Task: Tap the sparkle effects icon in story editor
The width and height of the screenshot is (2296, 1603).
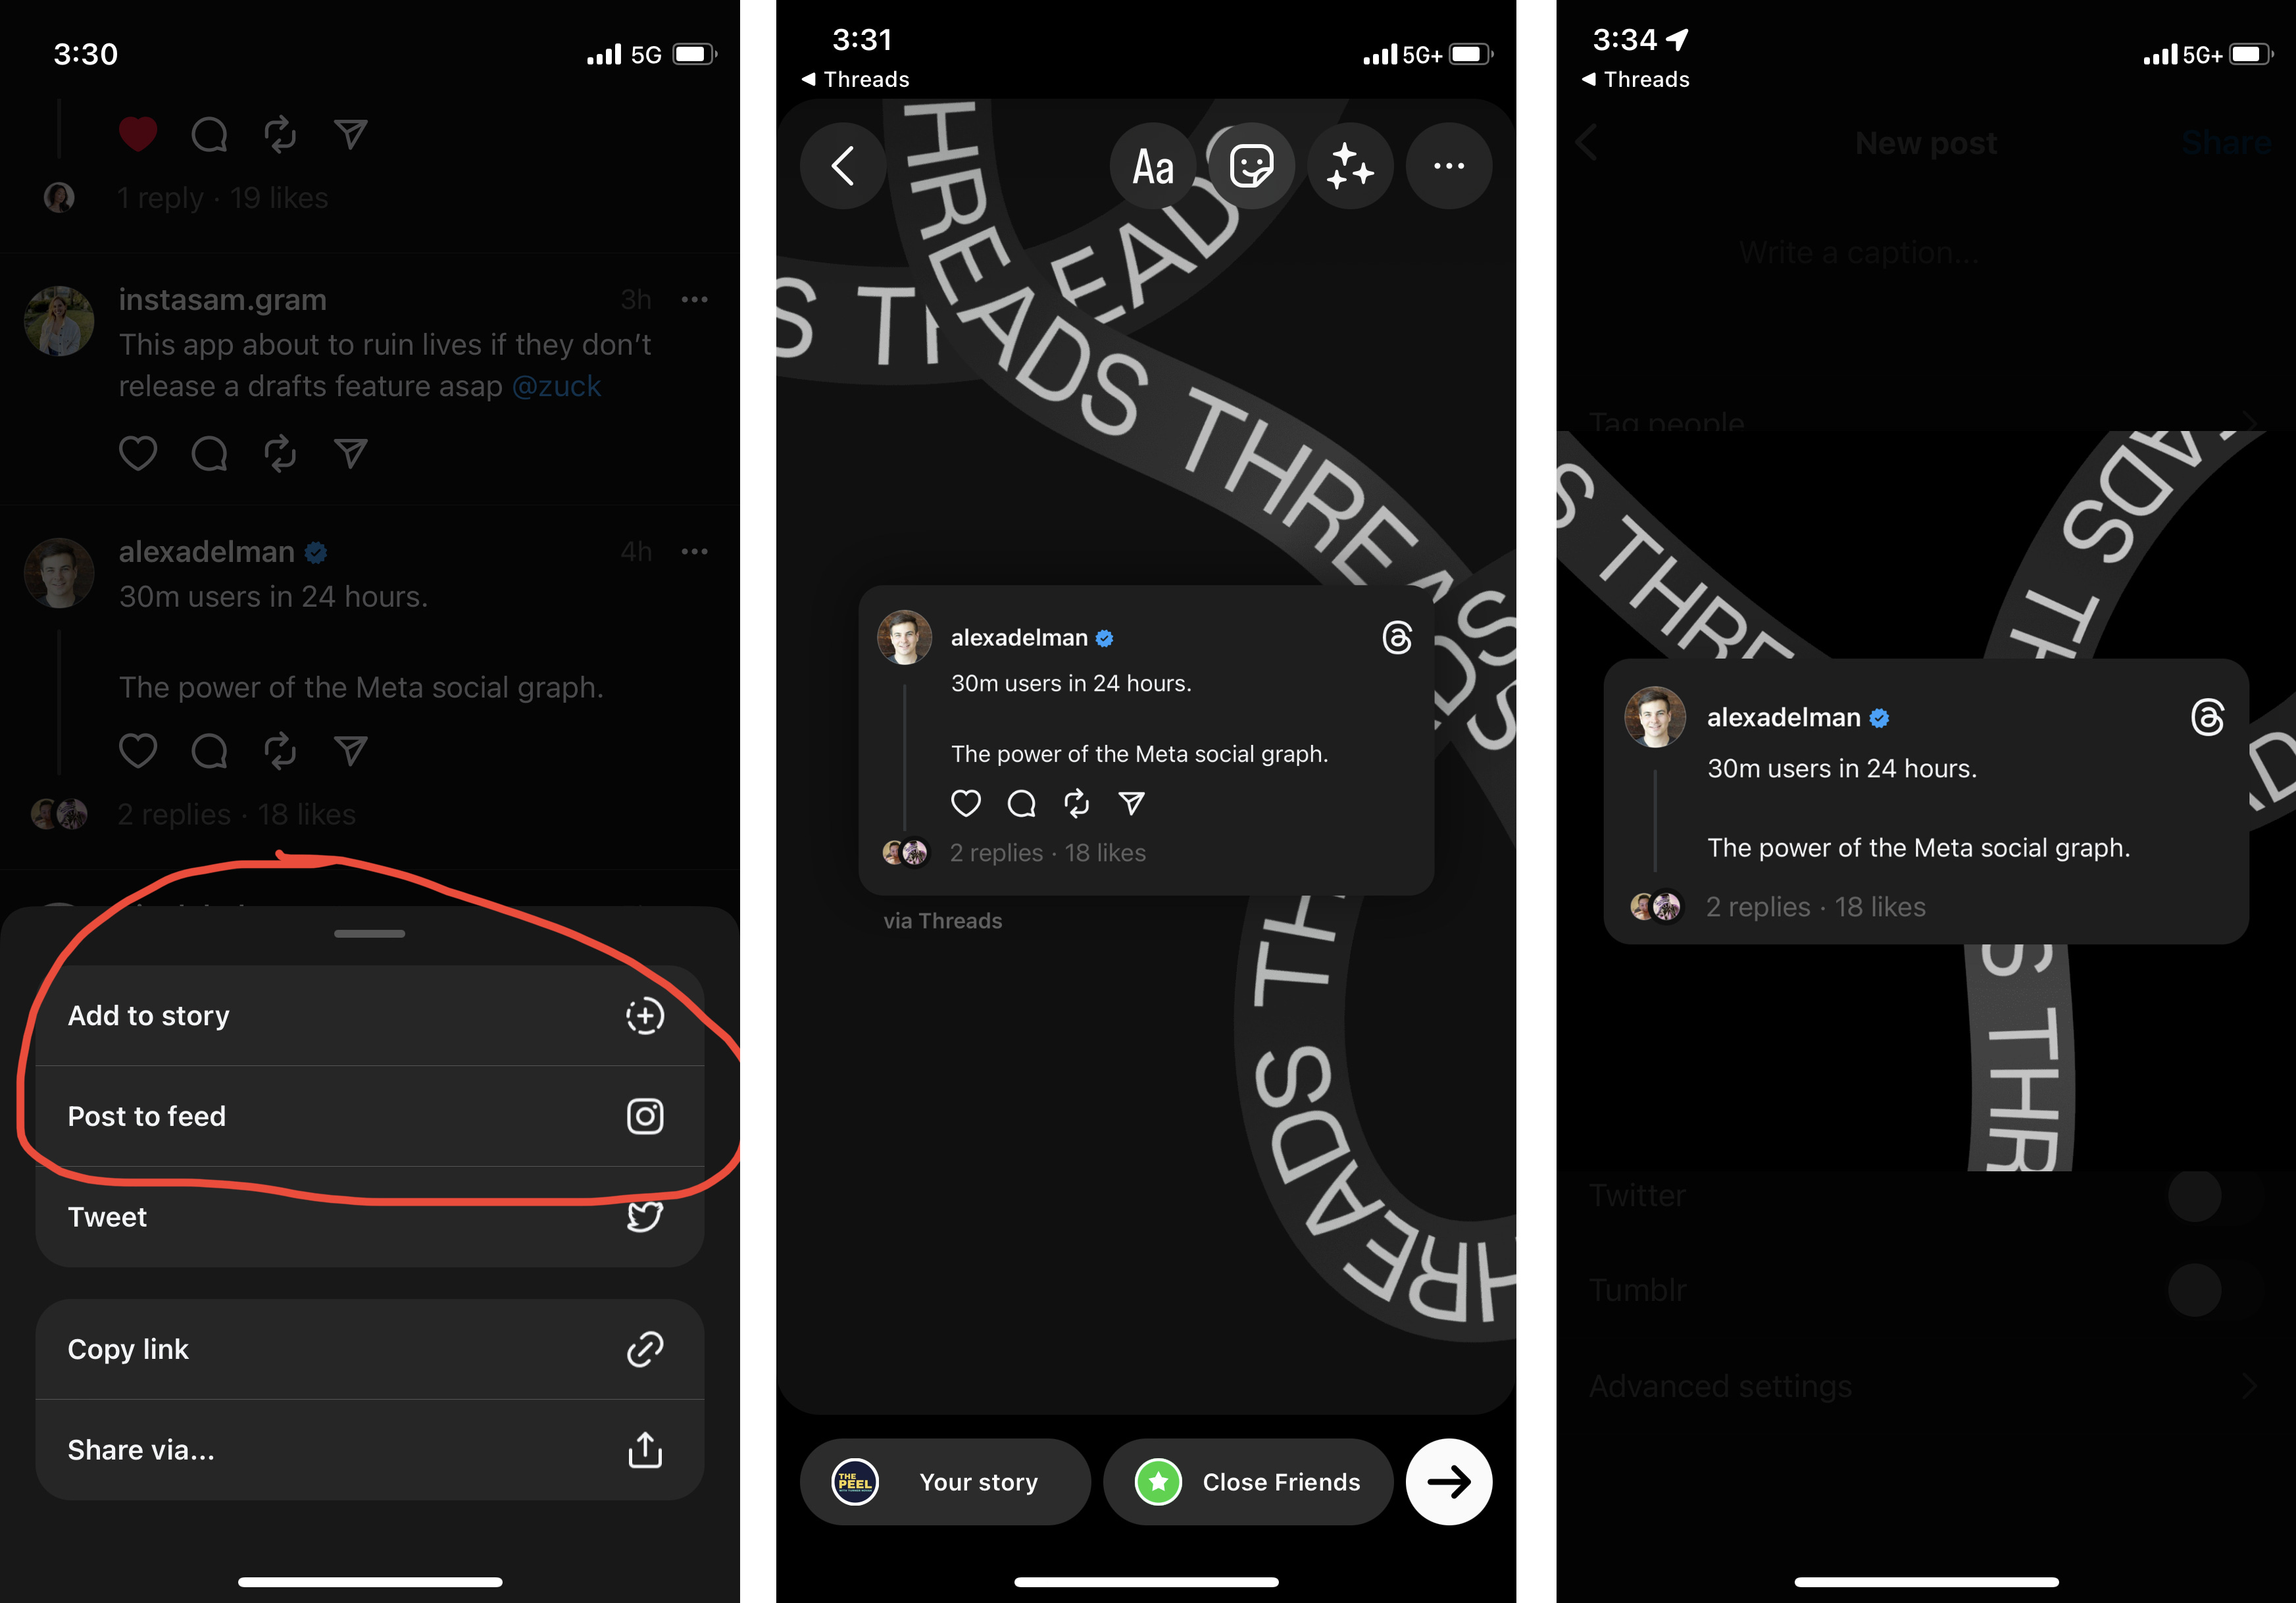Action: click(x=1352, y=167)
